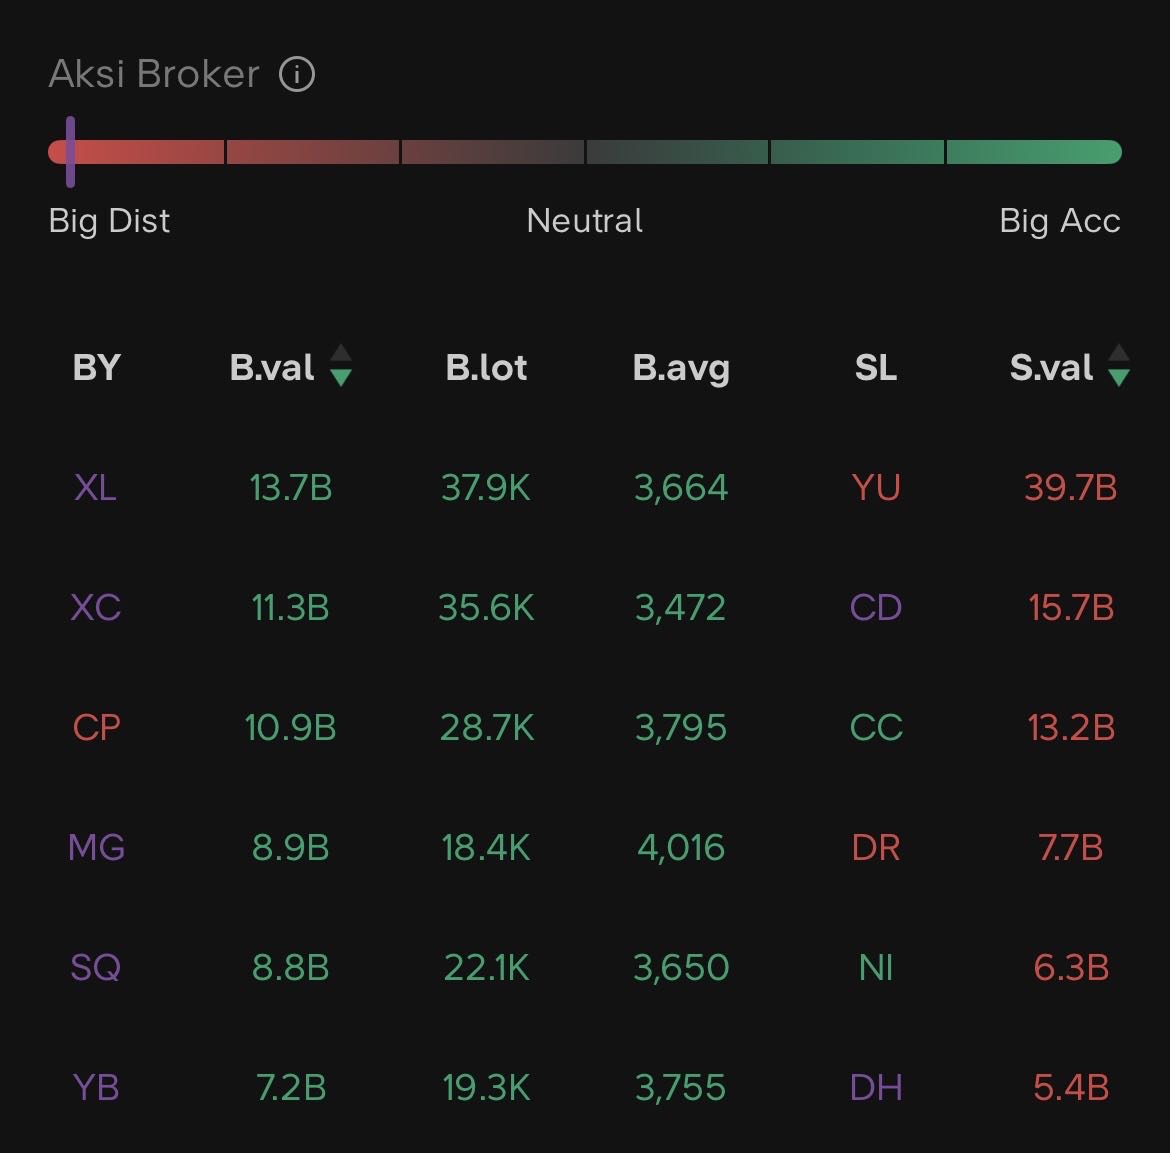Select seller broker CC
Image resolution: width=1170 pixels, height=1153 pixels.
click(x=876, y=728)
